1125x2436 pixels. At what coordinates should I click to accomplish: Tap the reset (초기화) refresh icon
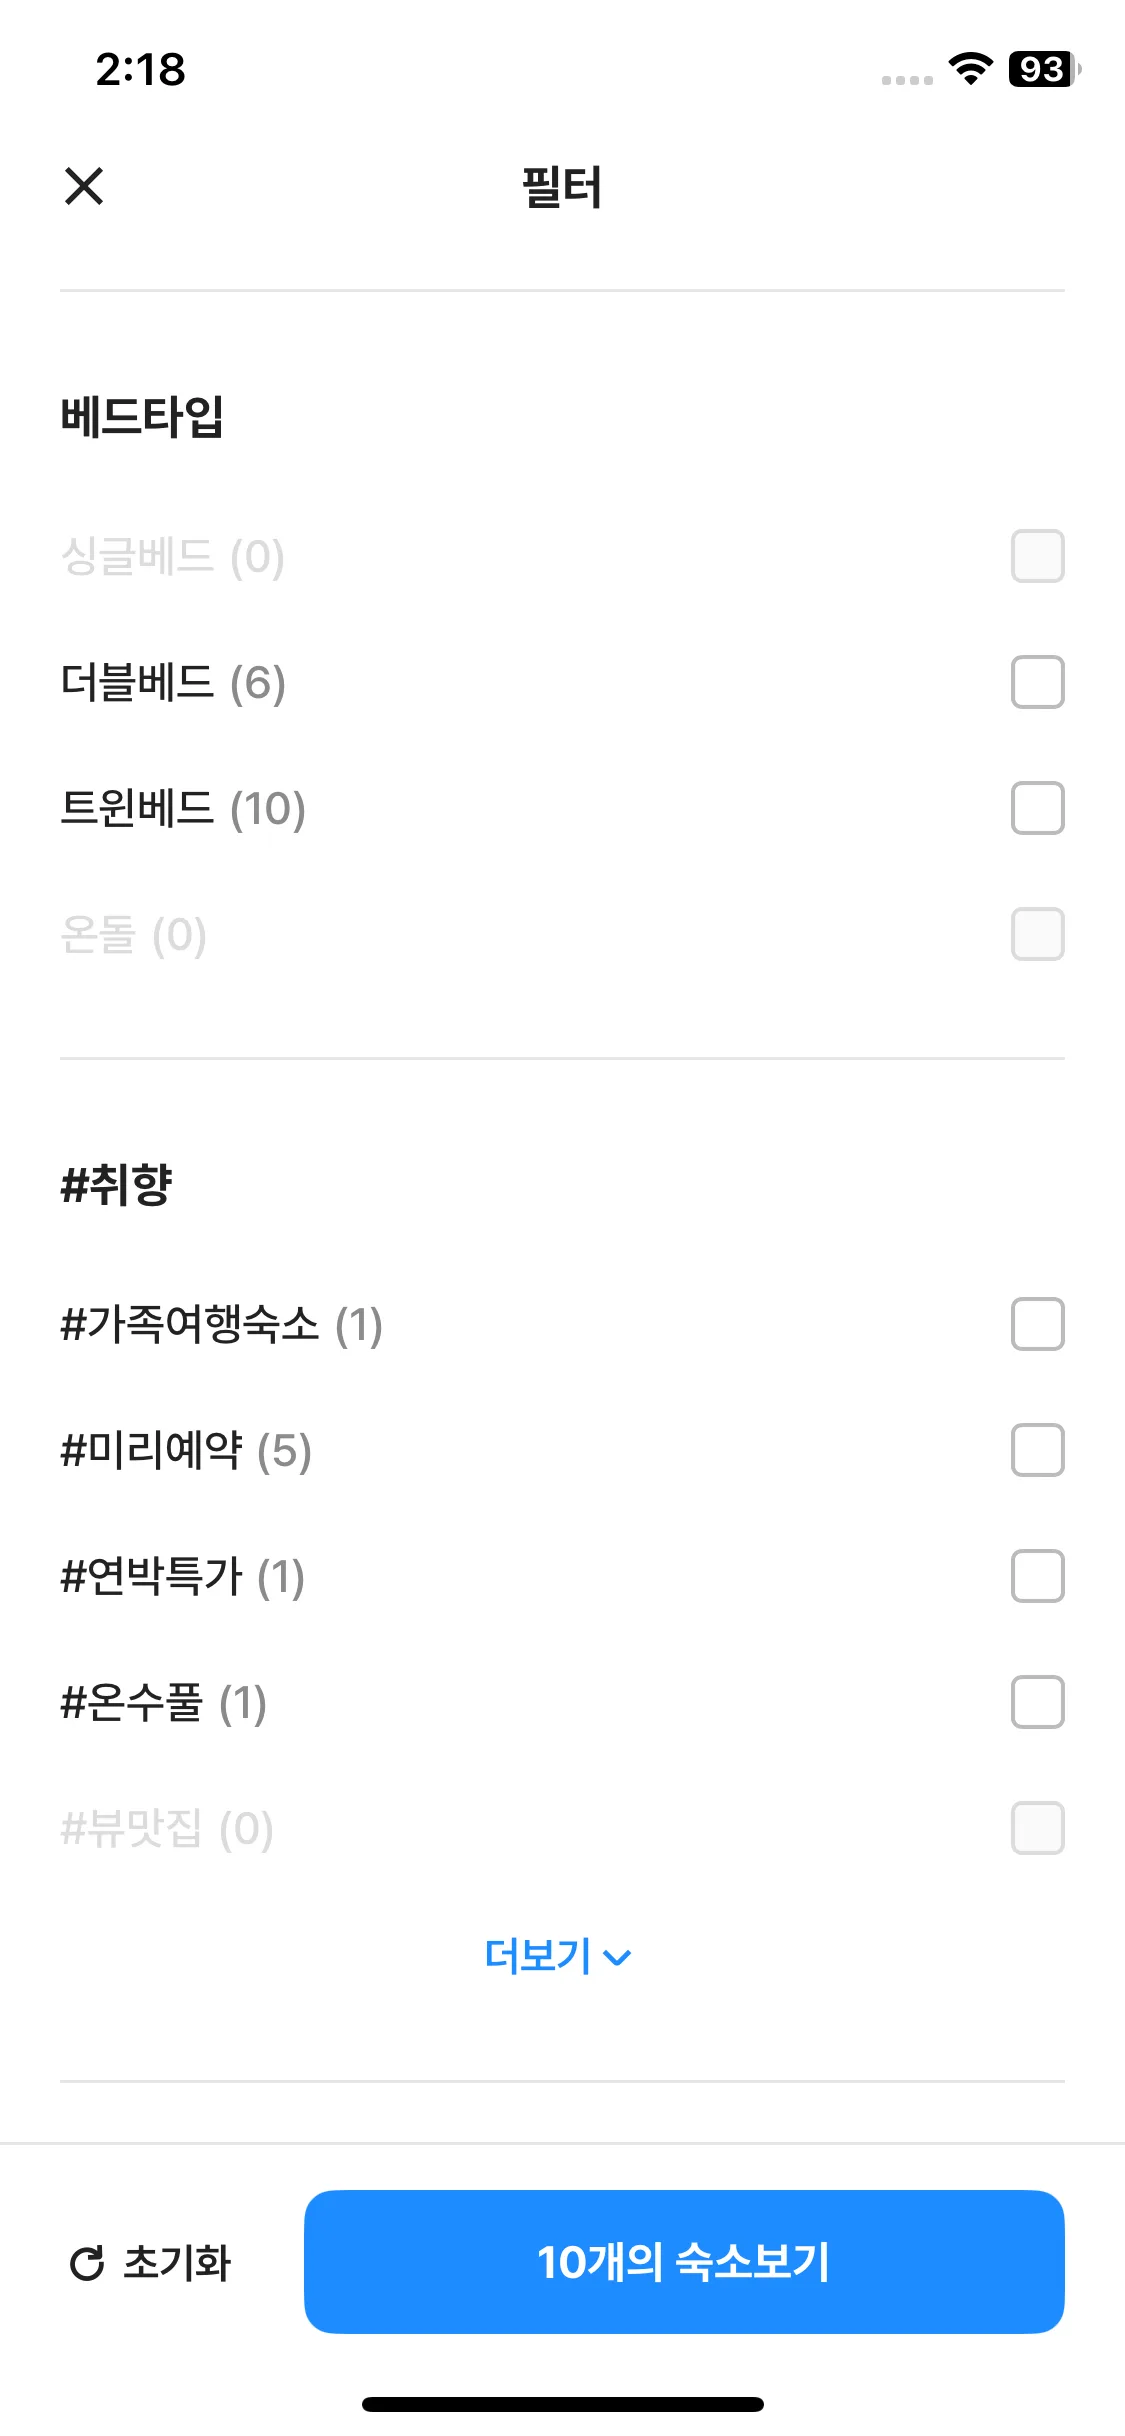88,2263
